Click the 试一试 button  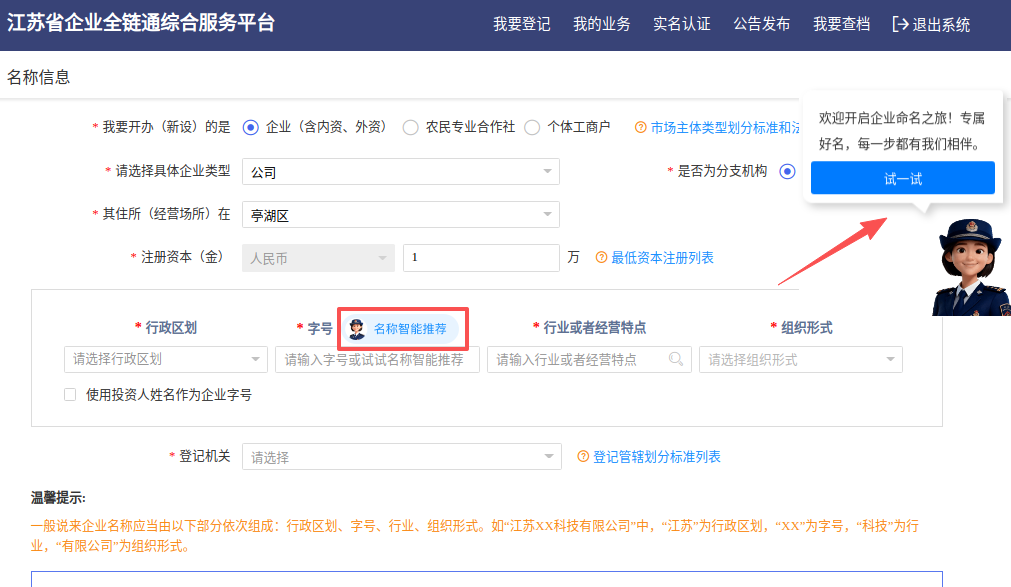[903, 178]
